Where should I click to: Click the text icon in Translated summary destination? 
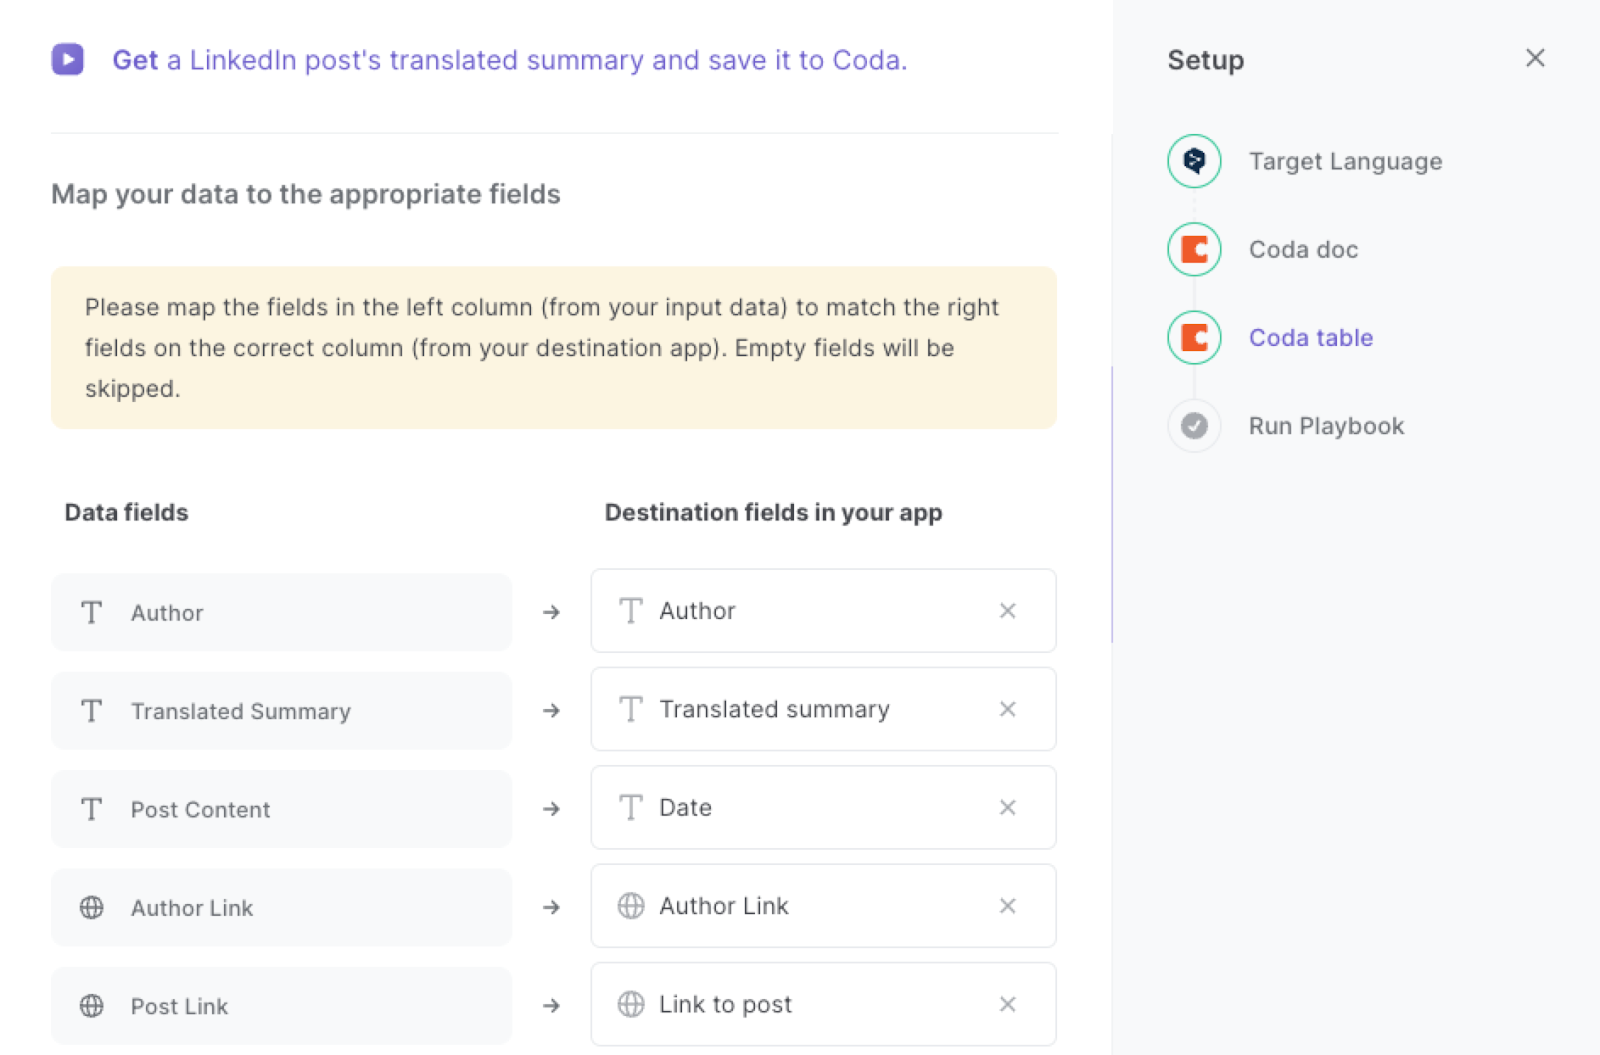(x=631, y=709)
